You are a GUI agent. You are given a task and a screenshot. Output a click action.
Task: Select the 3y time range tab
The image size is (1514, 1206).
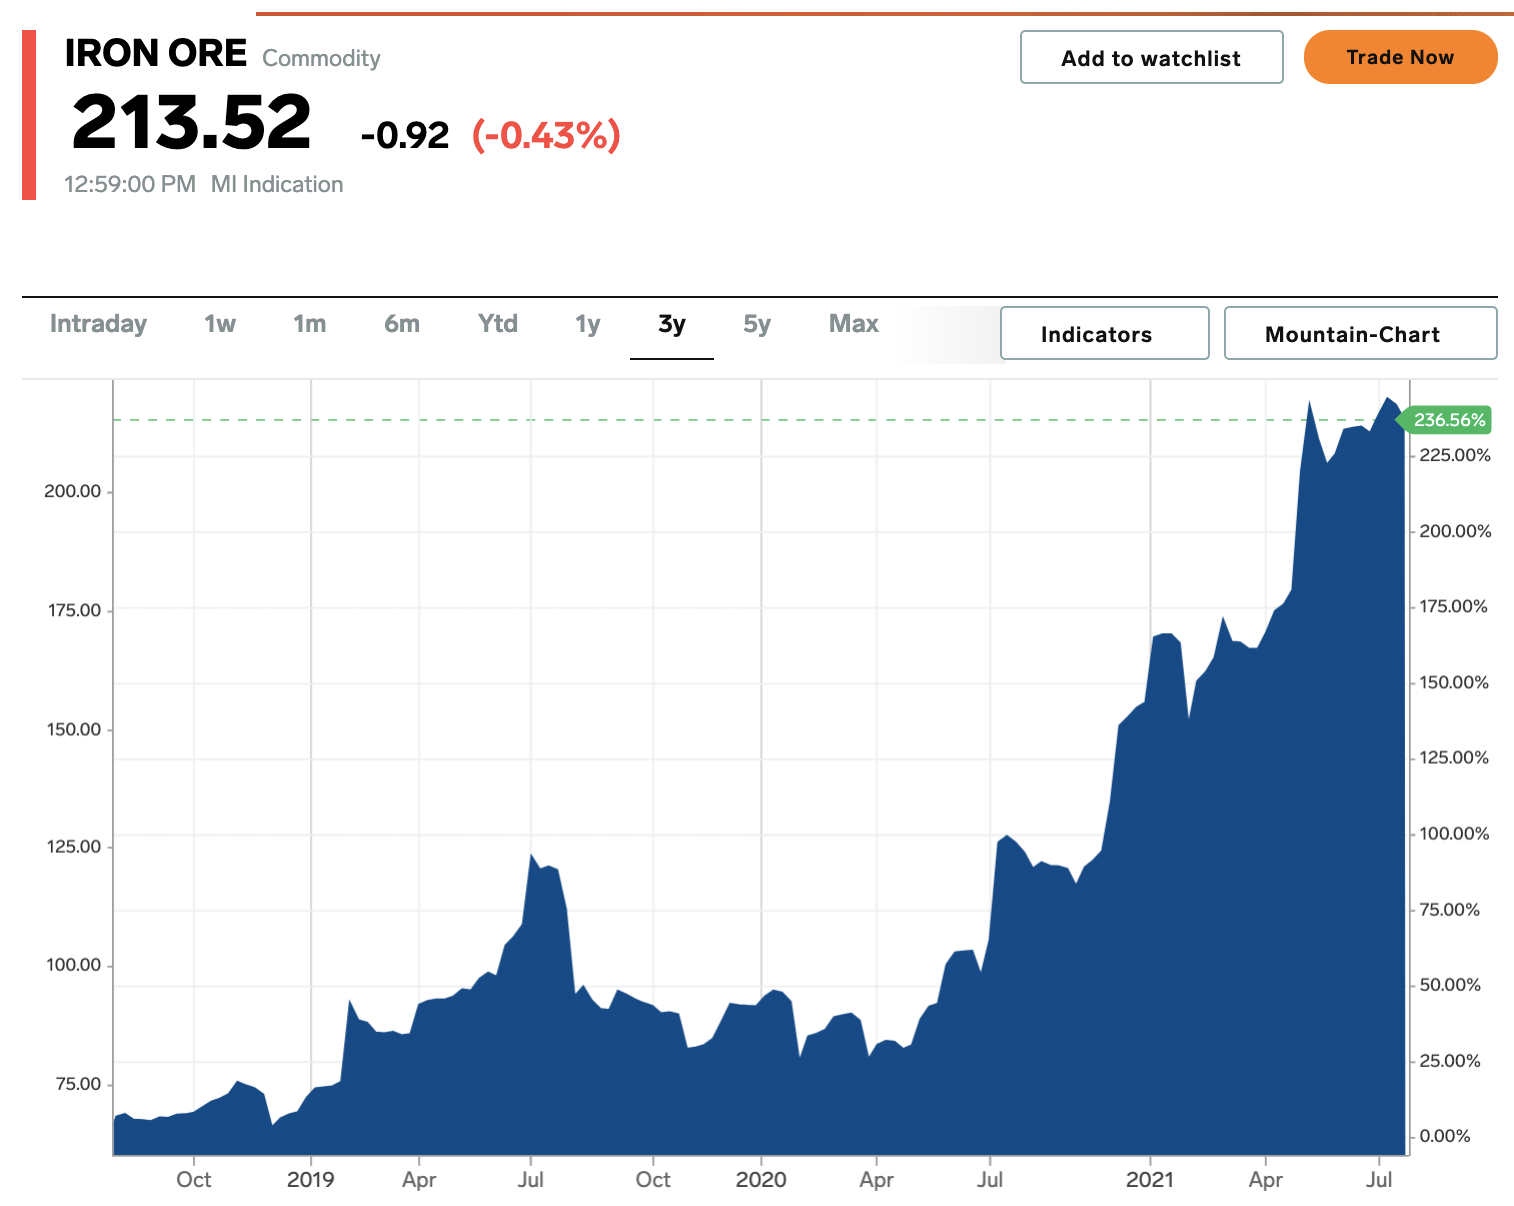tap(671, 324)
